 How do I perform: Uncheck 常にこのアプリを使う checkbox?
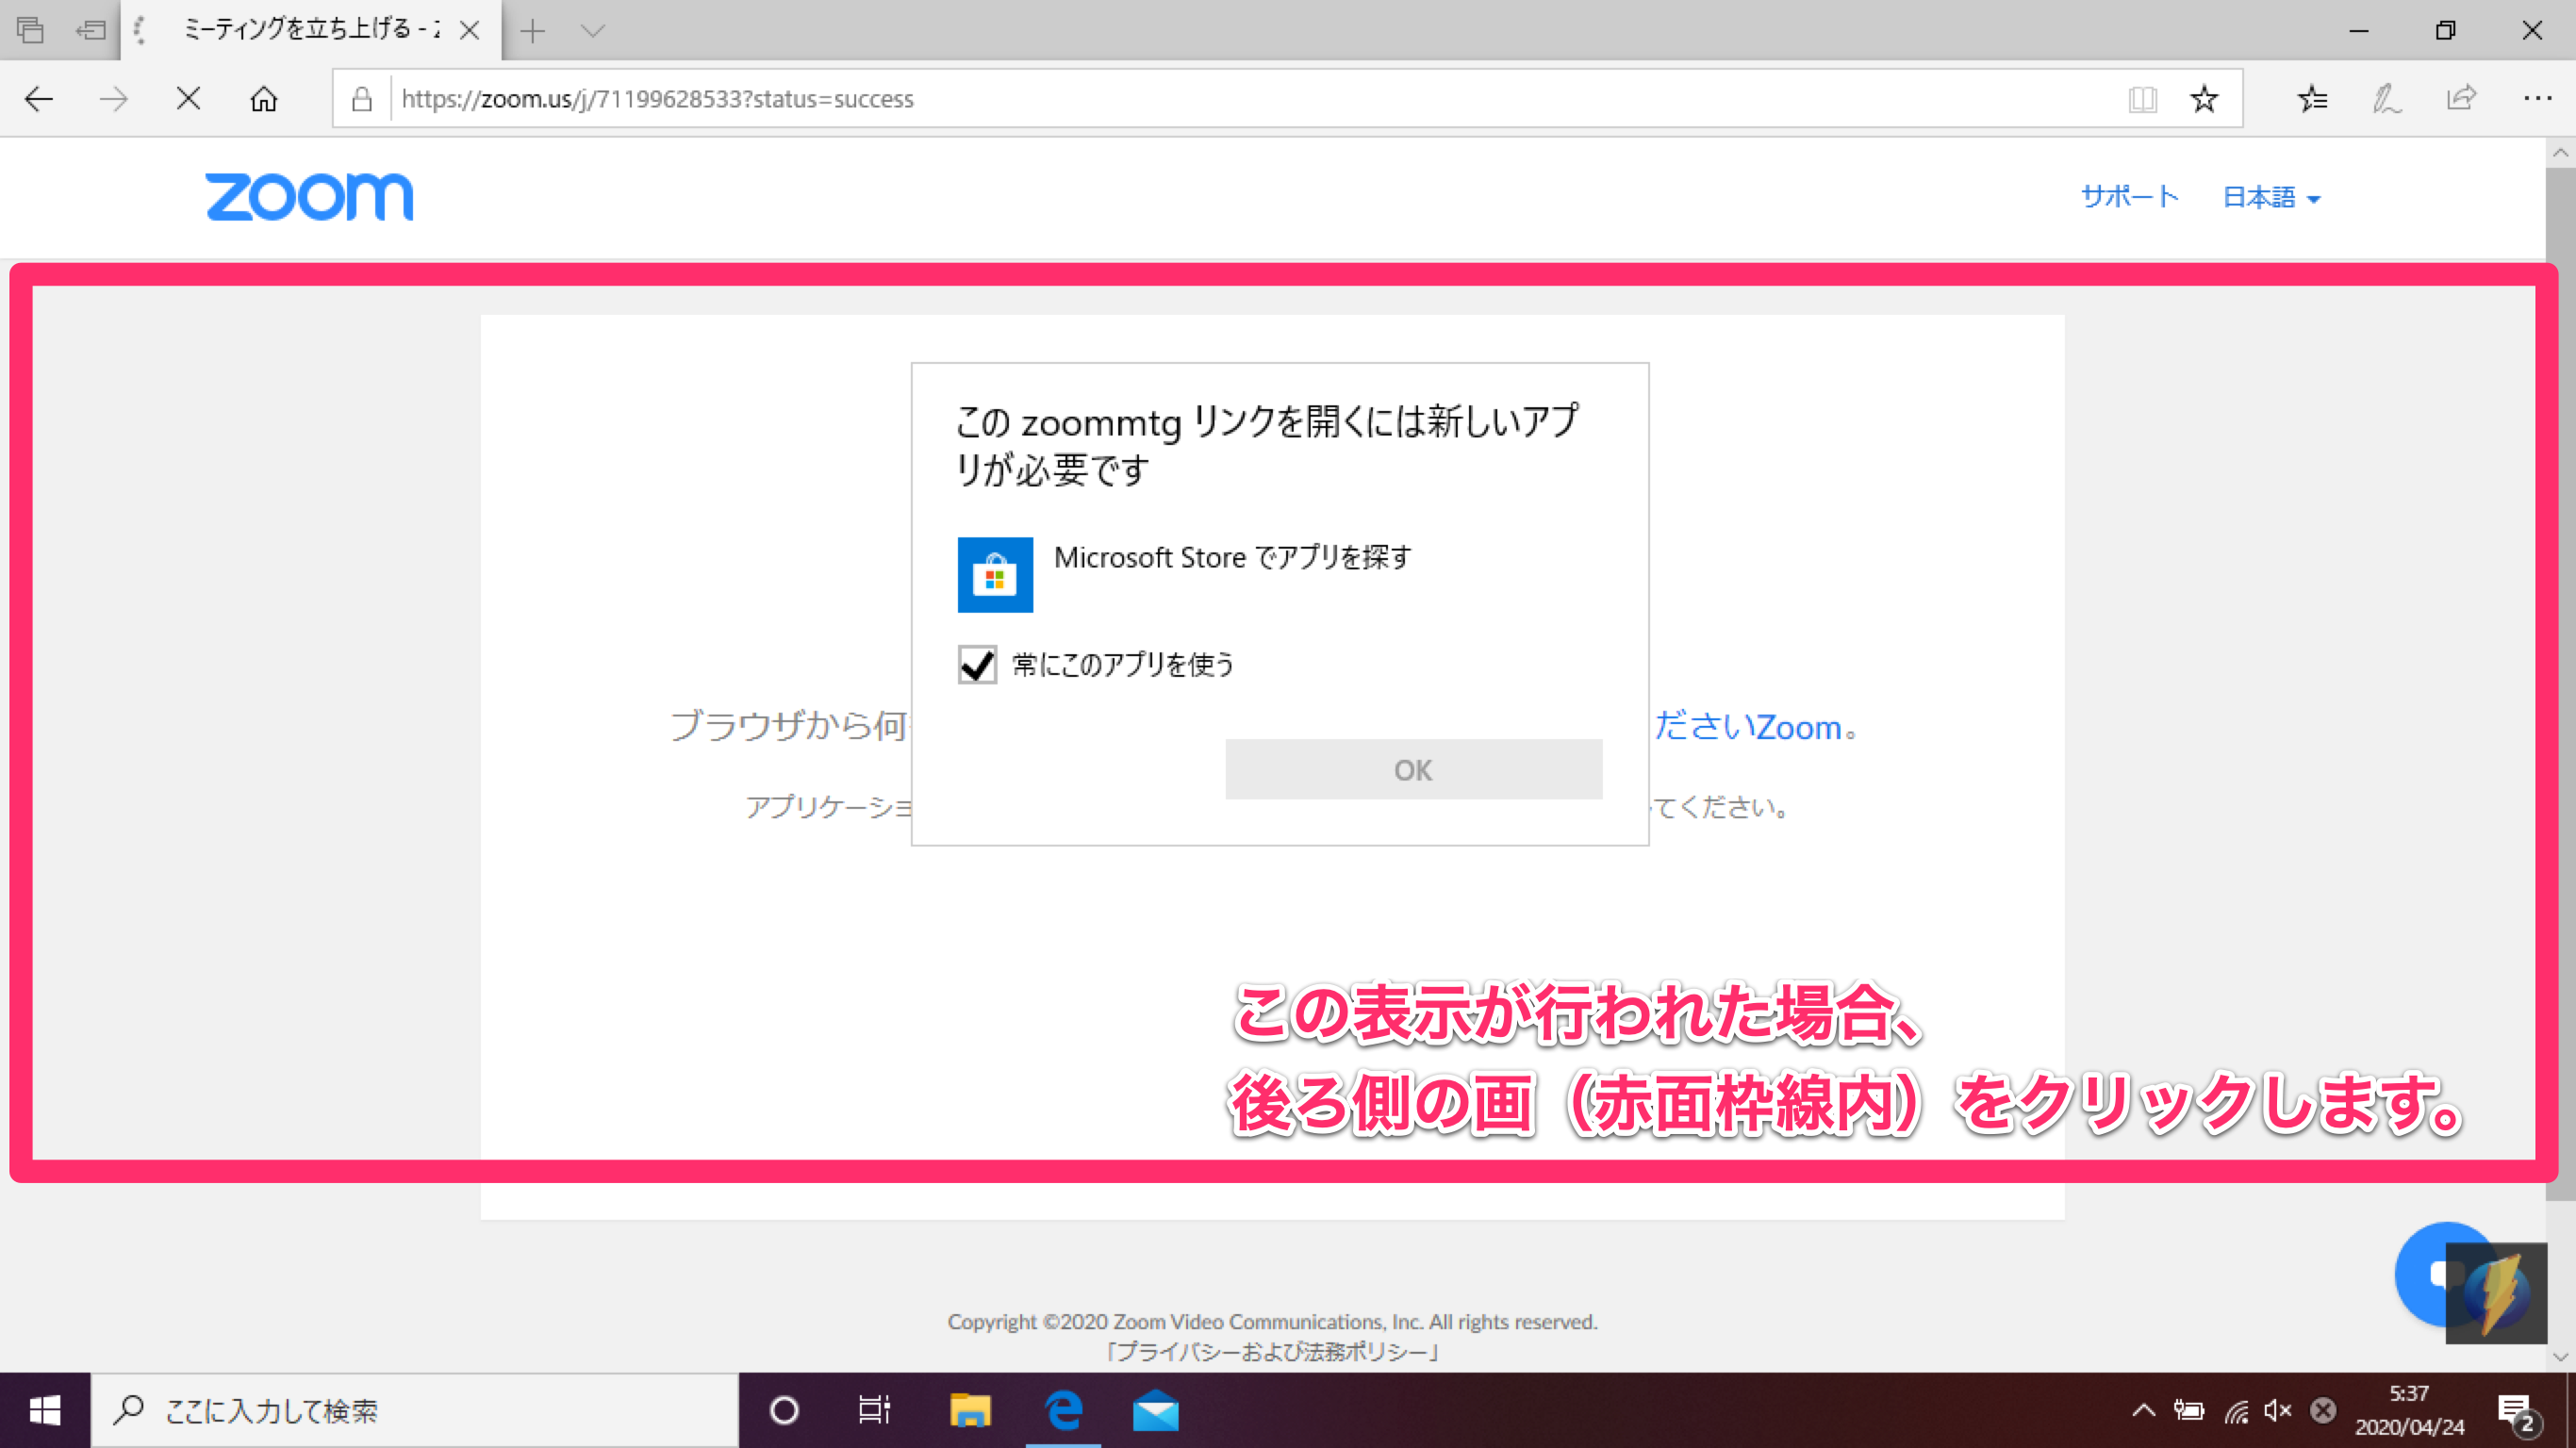pos(977,665)
